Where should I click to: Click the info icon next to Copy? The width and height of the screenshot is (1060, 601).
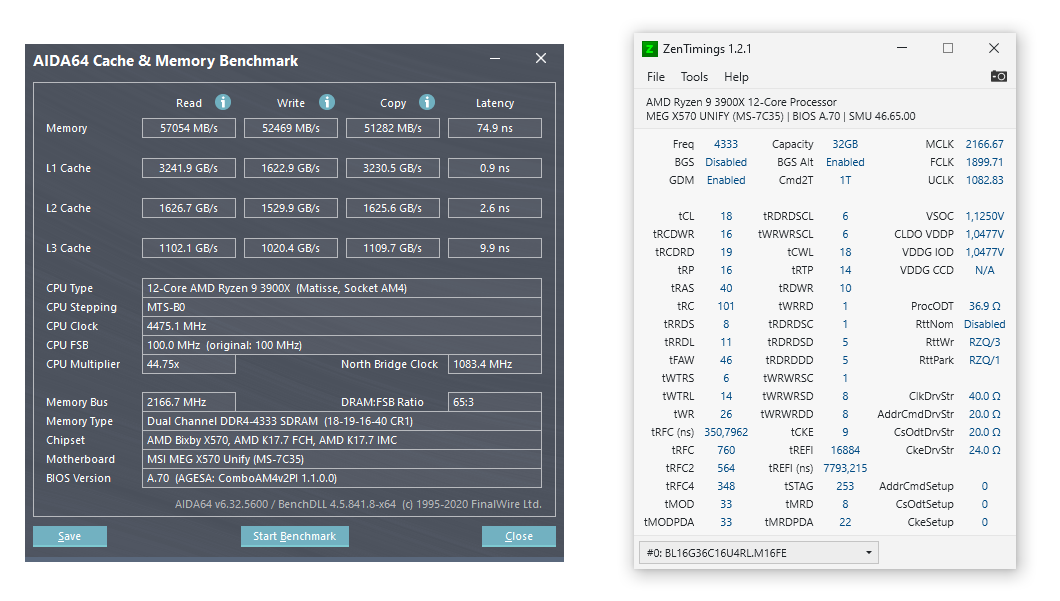[x=427, y=102]
